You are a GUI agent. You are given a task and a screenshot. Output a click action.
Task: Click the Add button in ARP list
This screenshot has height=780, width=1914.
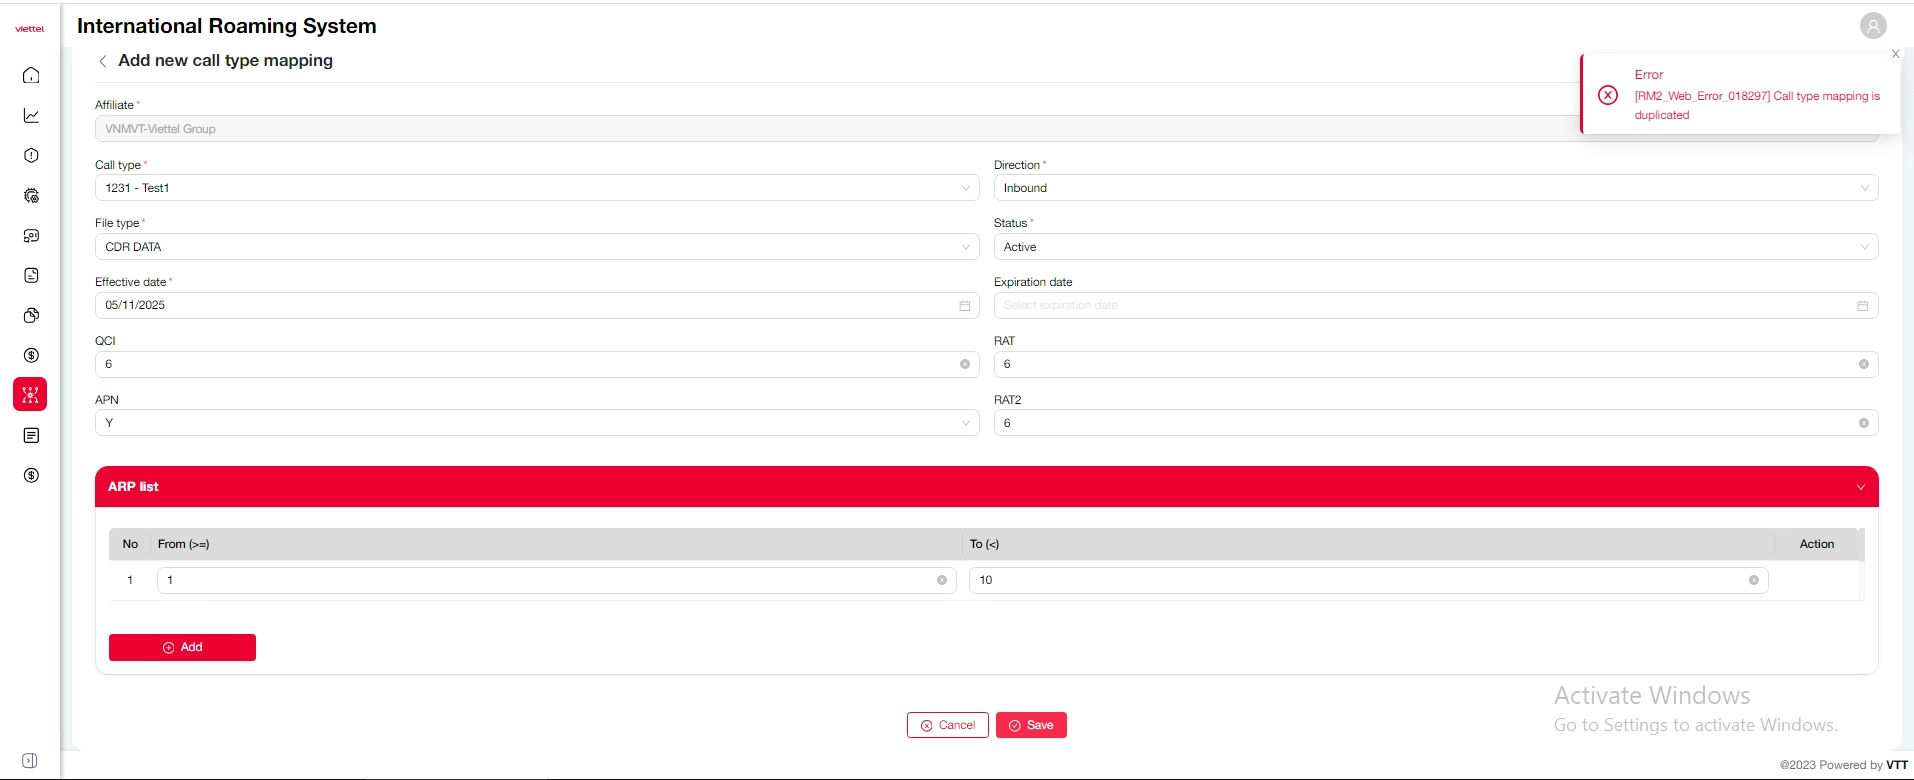[182, 648]
